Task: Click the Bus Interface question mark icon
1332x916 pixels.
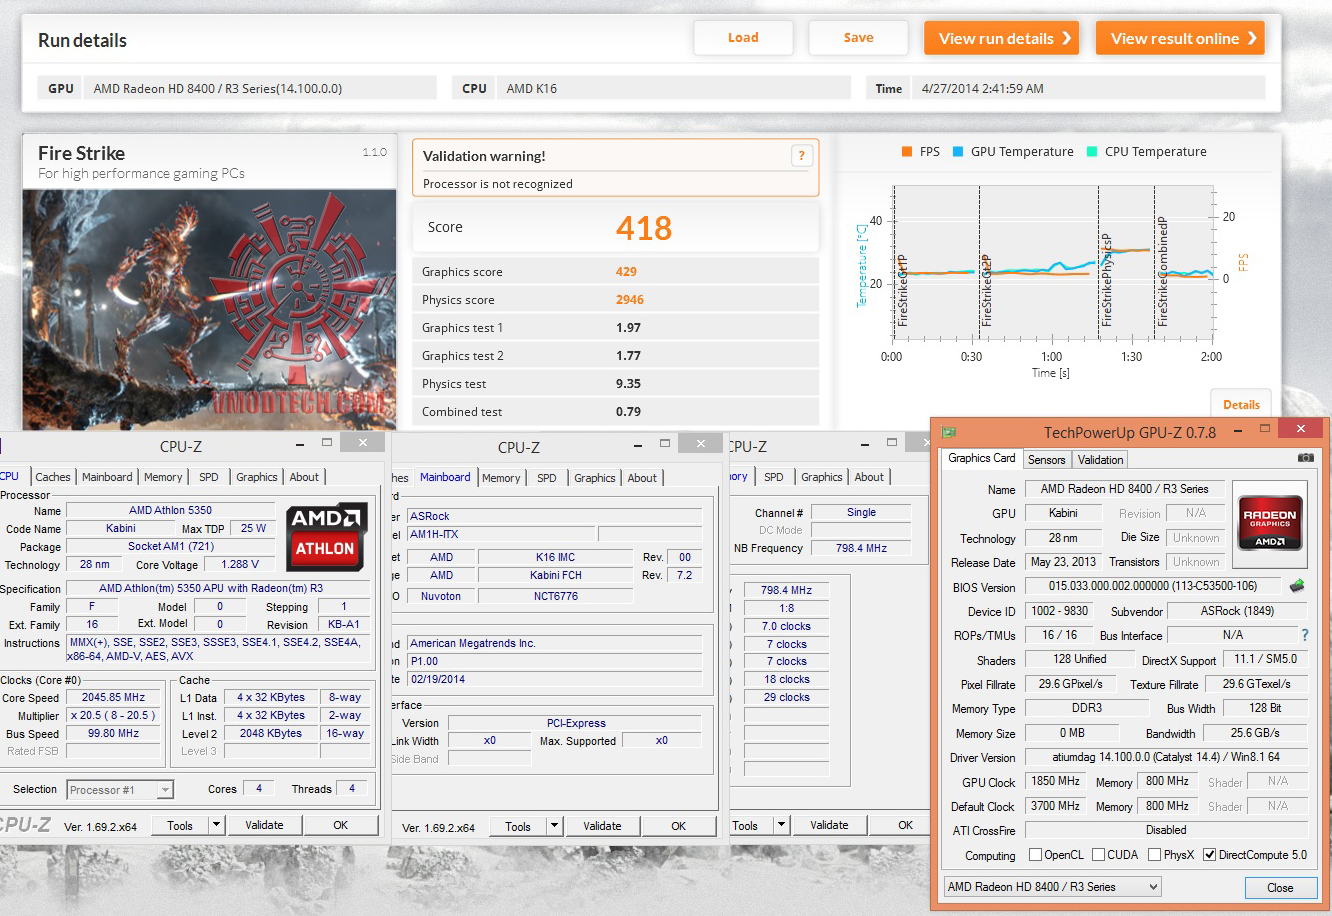Action: [1304, 635]
